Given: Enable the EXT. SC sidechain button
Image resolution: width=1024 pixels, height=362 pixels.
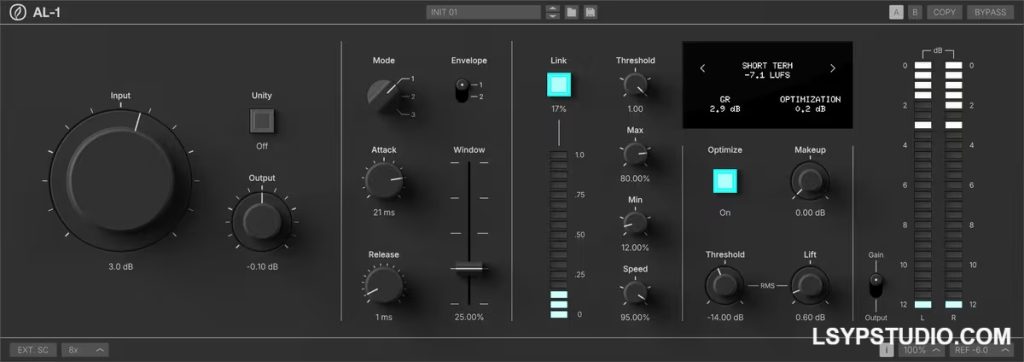Looking at the screenshot, I should [33, 350].
